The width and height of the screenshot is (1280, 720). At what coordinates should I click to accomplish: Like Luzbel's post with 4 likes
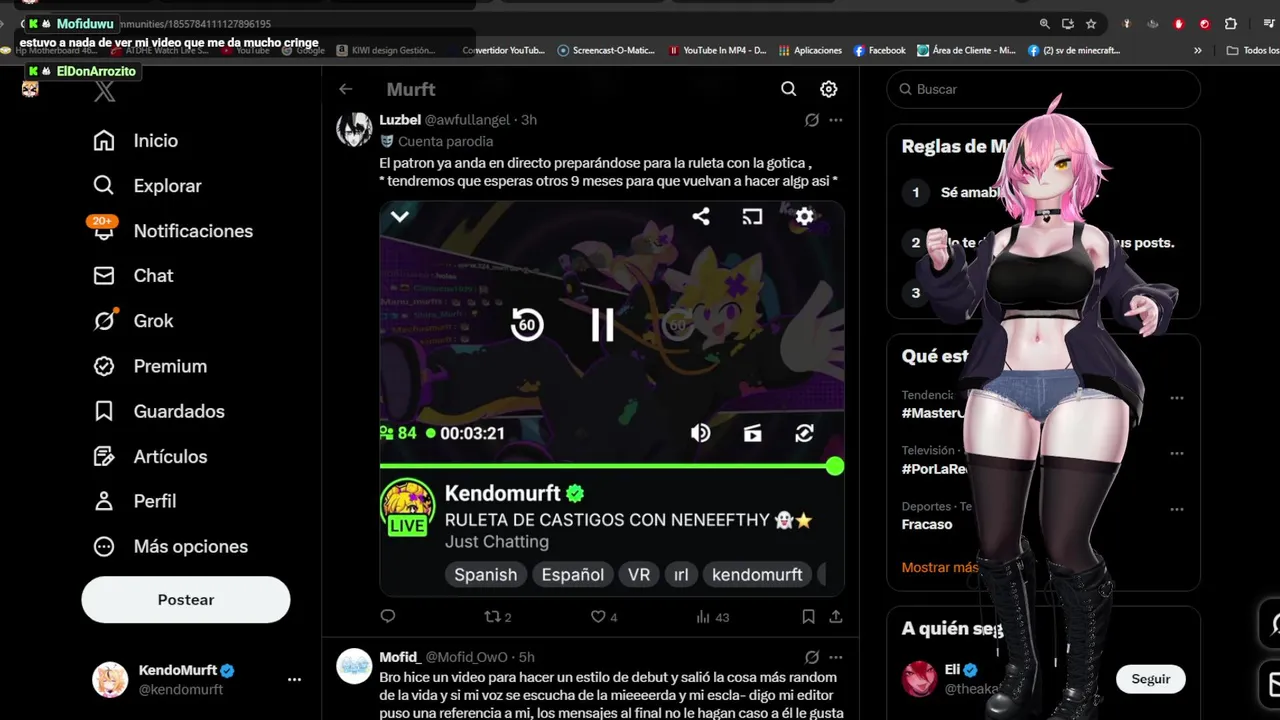pyautogui.click(x=603, y=617)
